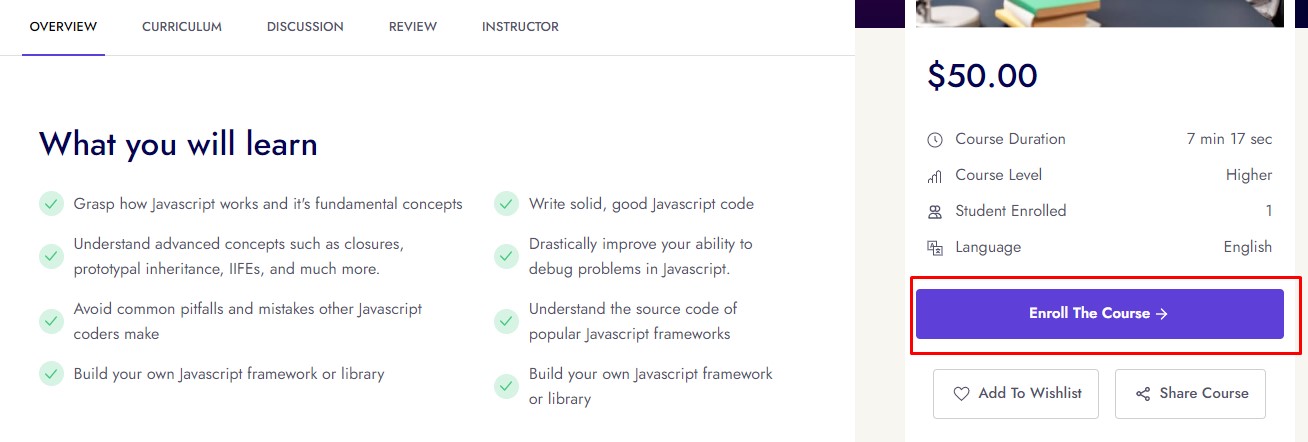Image resolution: width=1308 pixels, height=442 pixels.
Task: Click the Share Course button
Action: pyautogui.click(x=1190, y=394)
